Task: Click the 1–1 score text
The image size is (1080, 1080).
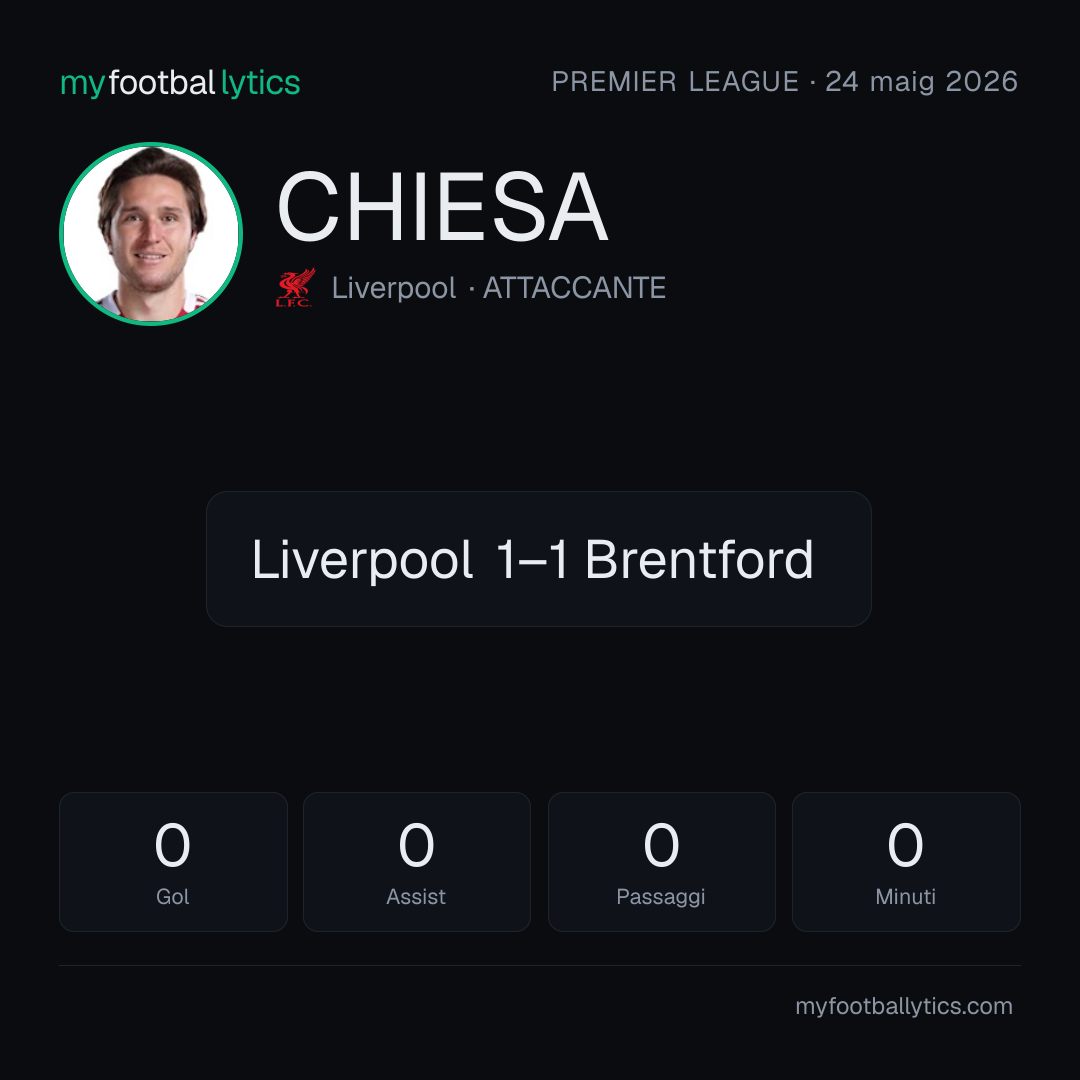Action: point(532,559)
